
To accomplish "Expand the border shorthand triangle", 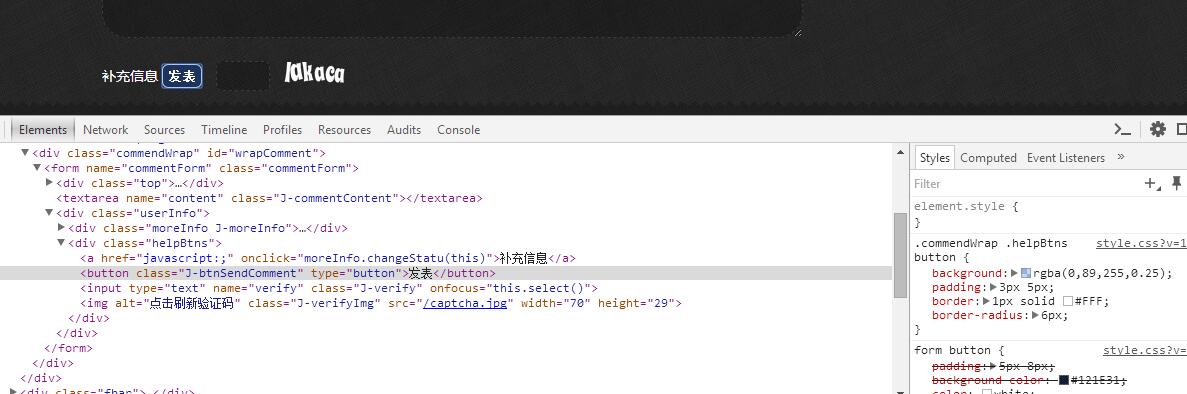I will coord(987,301).
